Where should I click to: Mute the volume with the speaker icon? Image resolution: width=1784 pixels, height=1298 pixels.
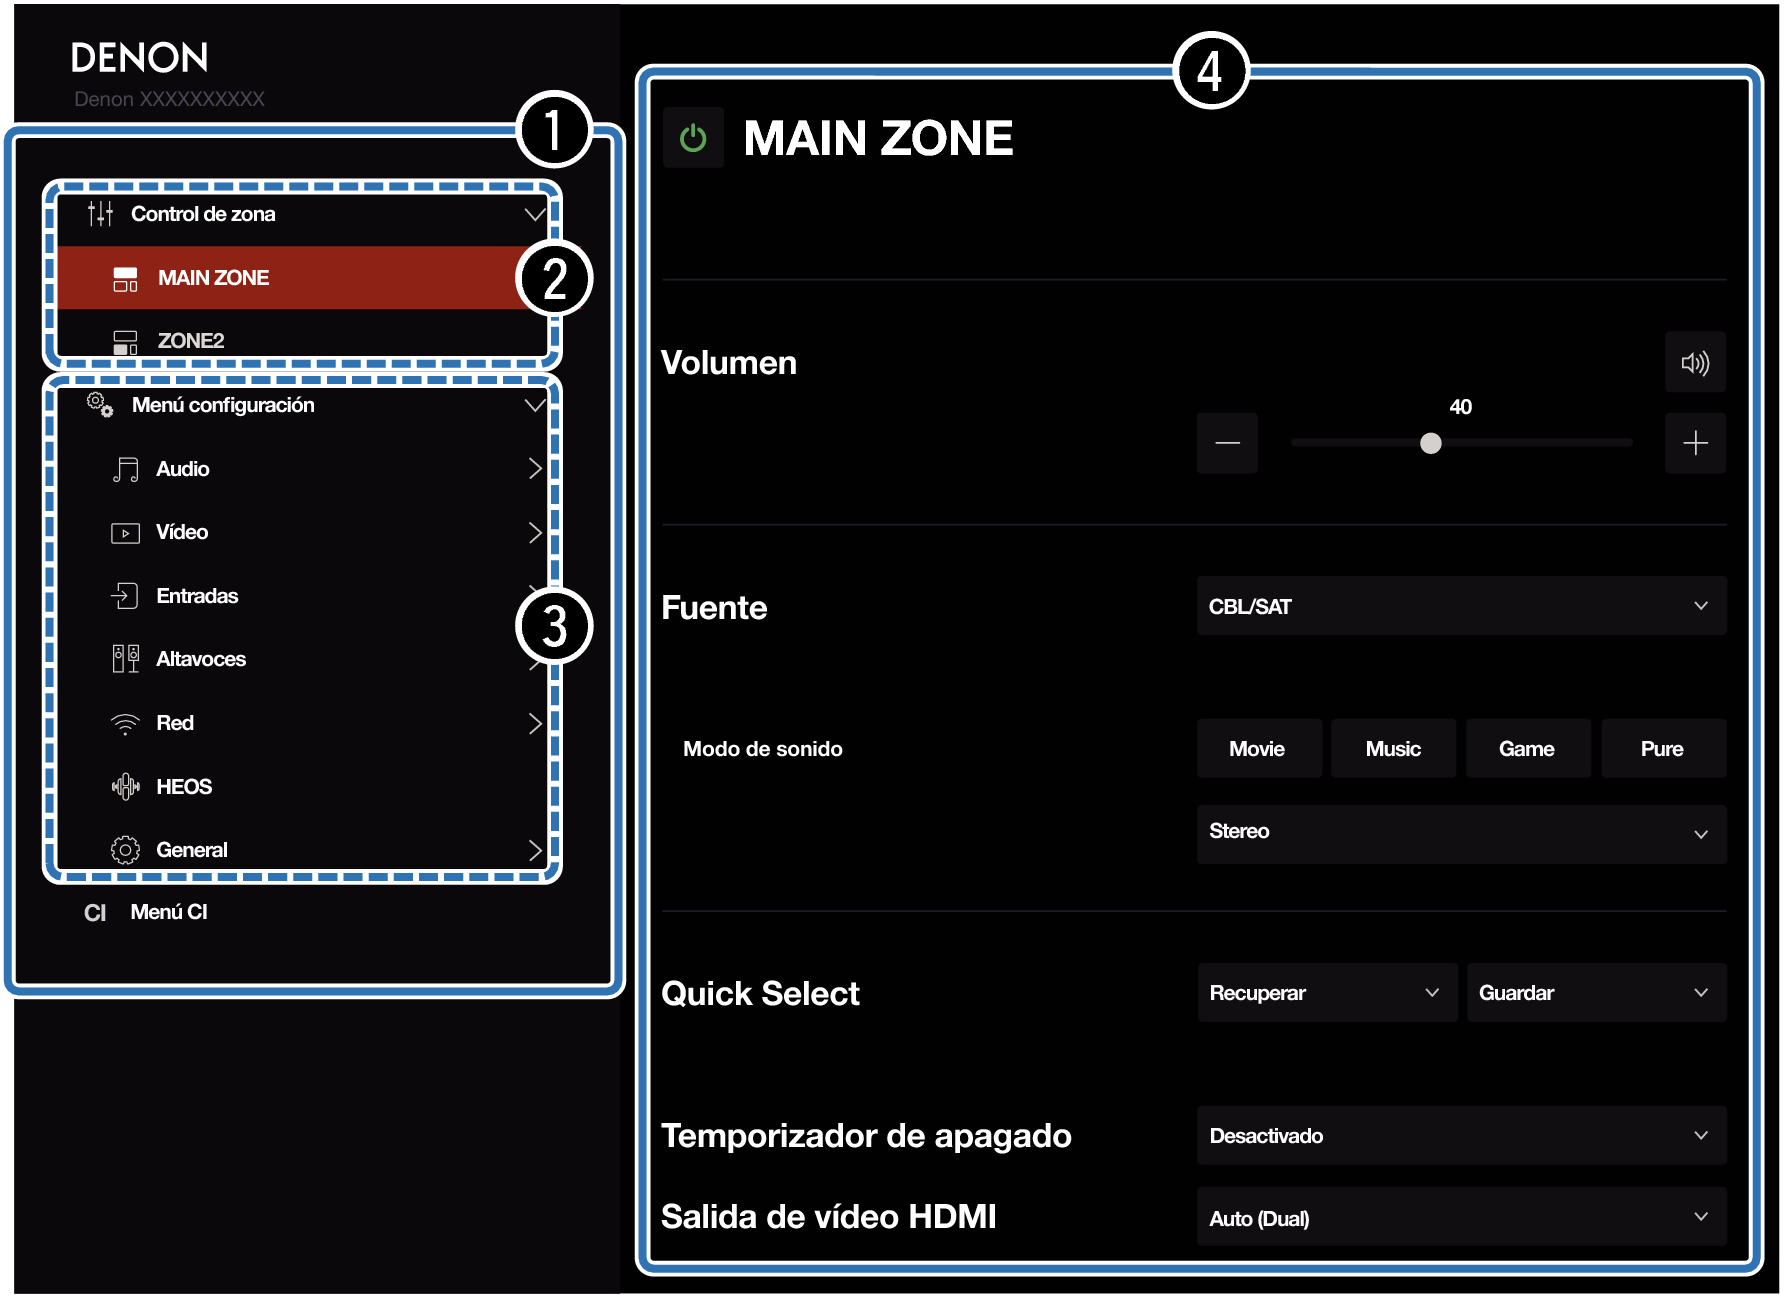[x=1695, y=362]
